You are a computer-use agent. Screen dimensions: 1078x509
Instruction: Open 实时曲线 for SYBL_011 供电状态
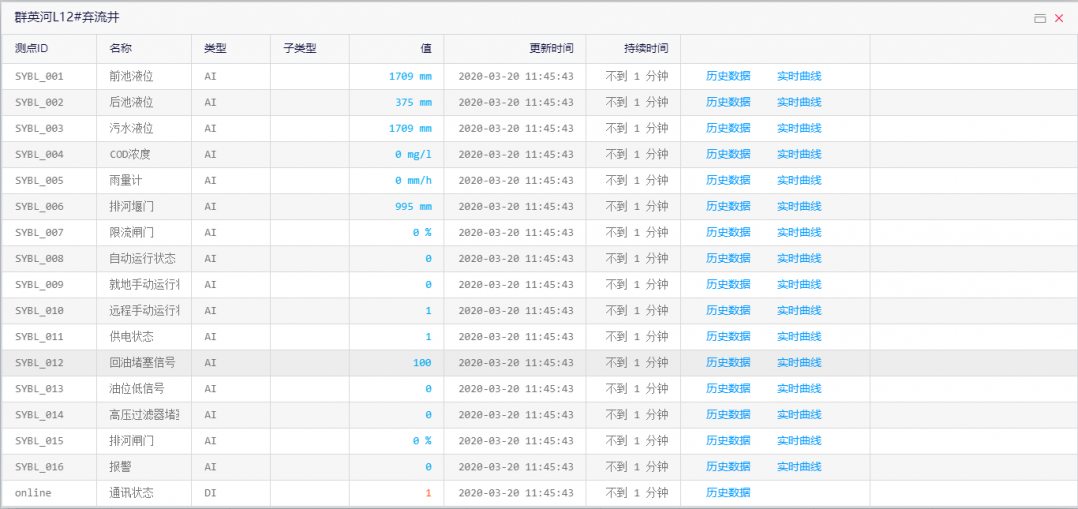coord(799,337)
